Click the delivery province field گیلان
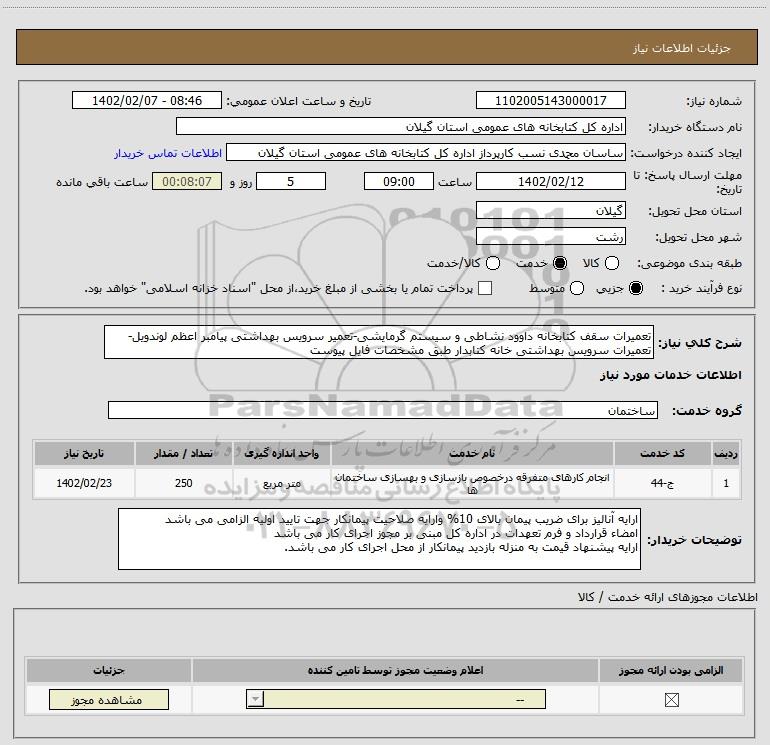Screen dimensions: 770x745 (x=550, y=211)
